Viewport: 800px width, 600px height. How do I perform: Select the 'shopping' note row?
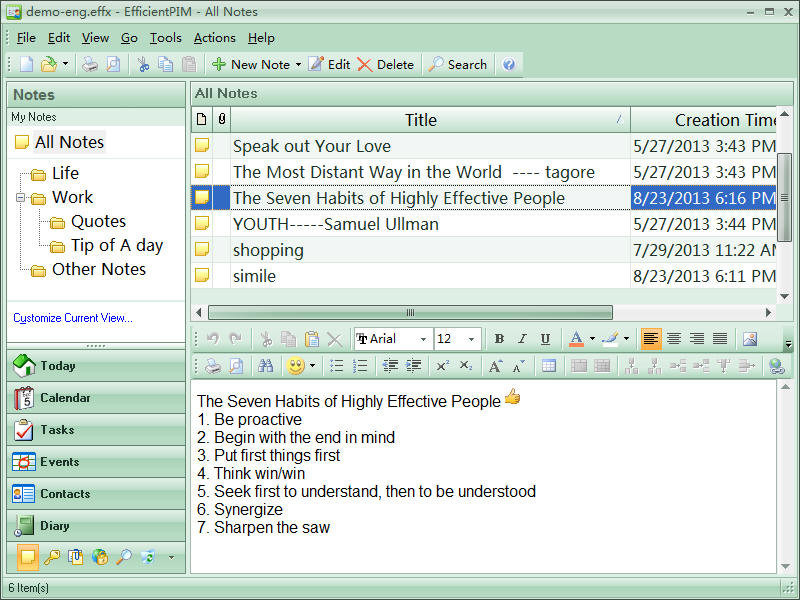(484, 250)
